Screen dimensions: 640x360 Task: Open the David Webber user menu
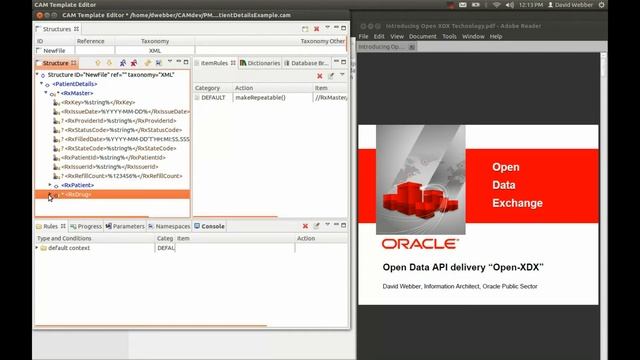pos(570,5)
